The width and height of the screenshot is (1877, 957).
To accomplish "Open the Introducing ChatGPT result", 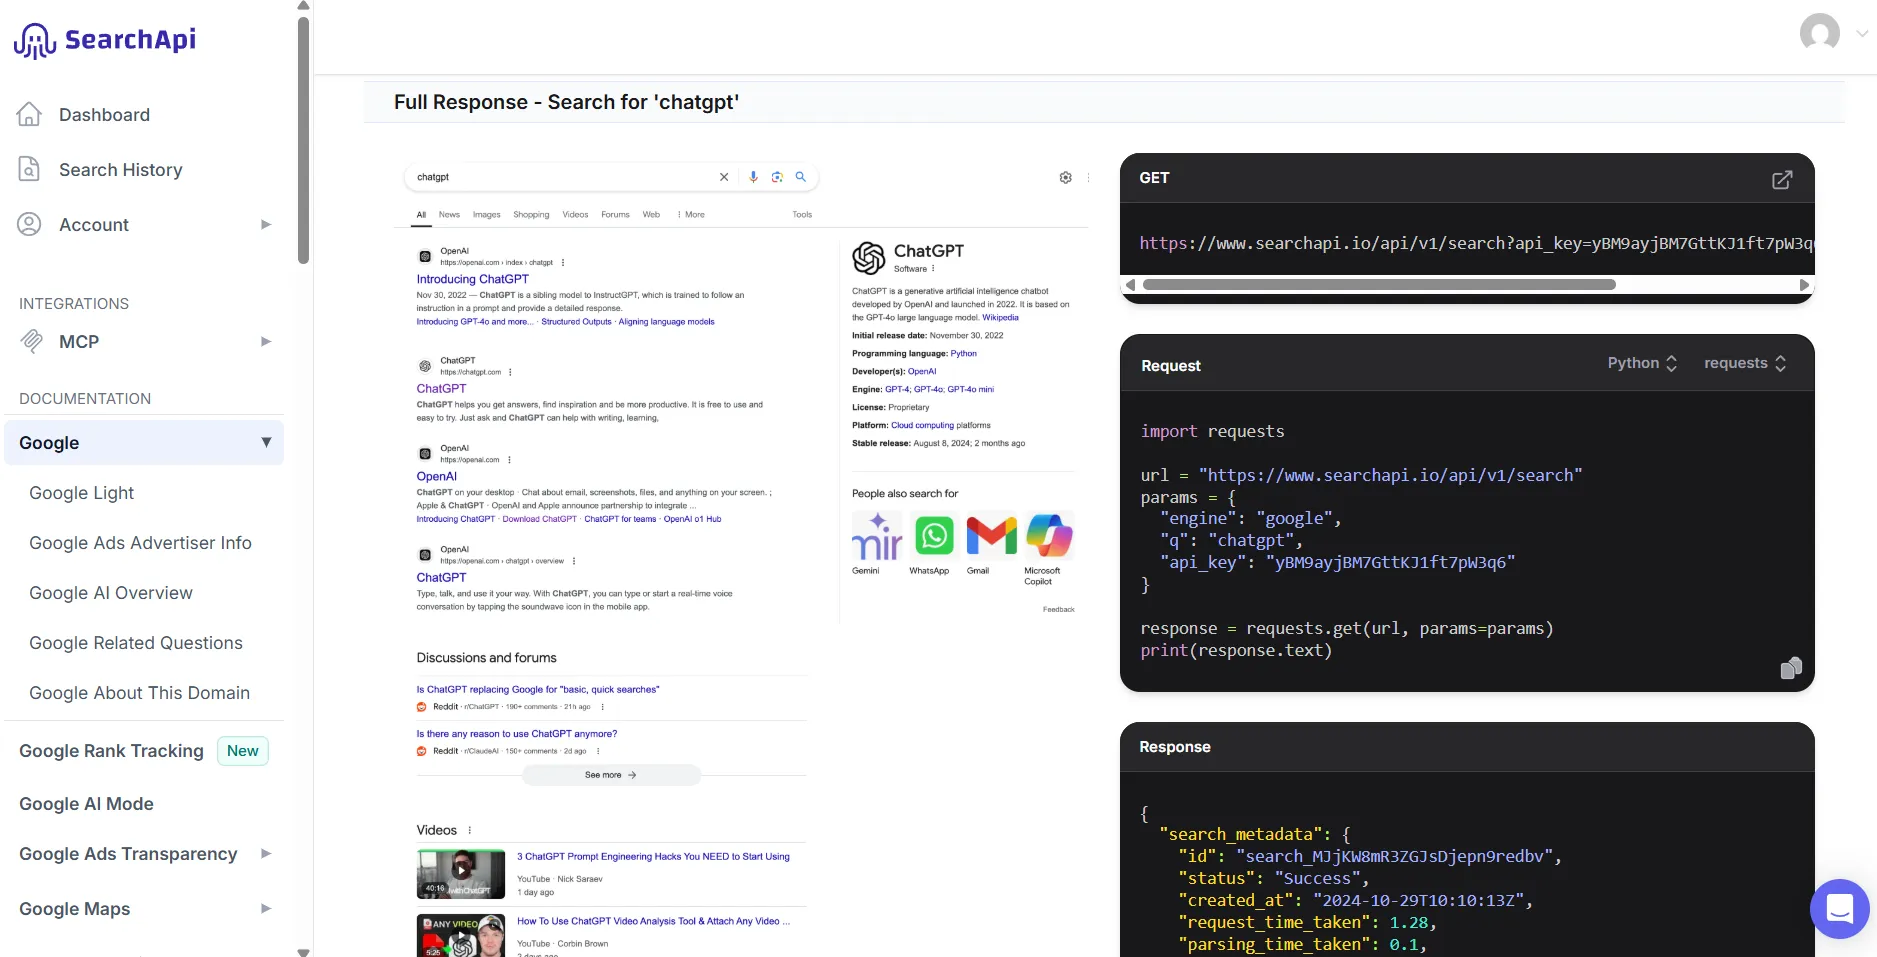I will pyautogui.click(x=473, y=279).
